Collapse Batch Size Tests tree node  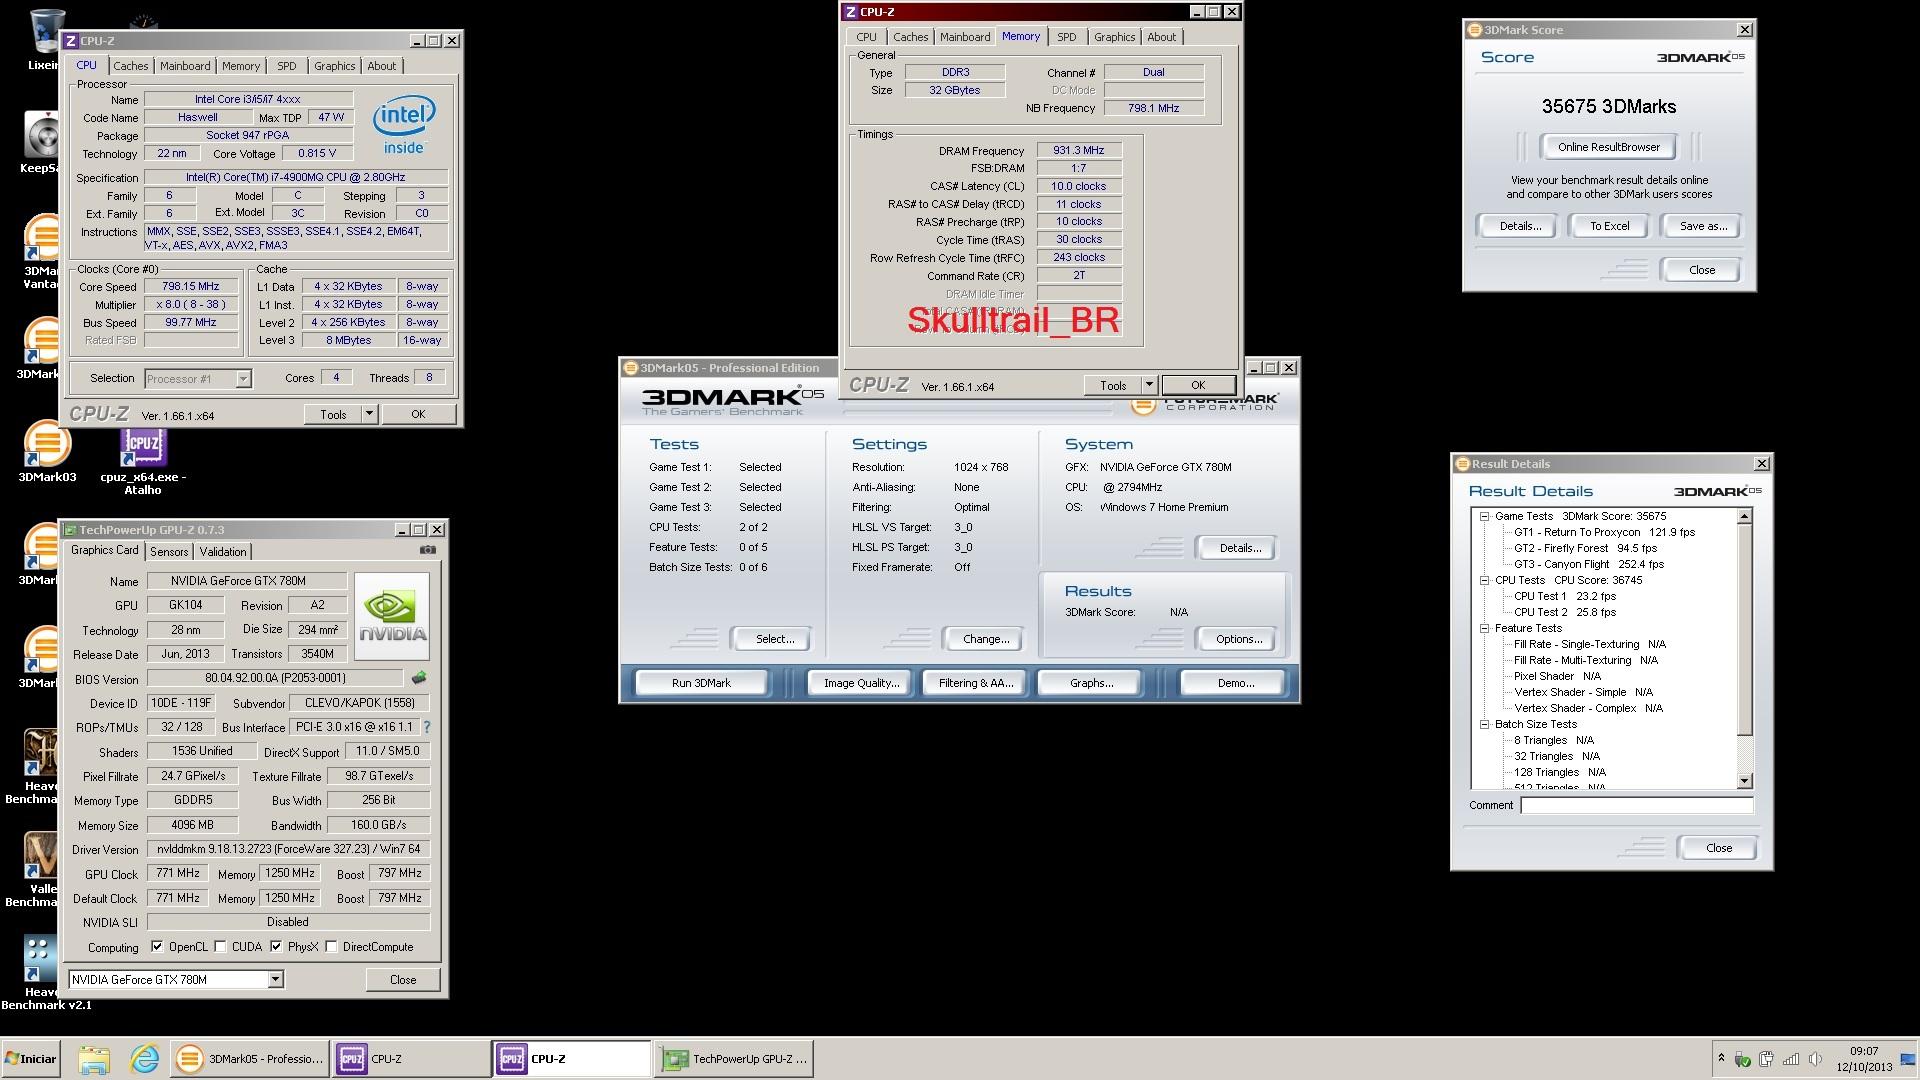pyautogui.click(x=1485, y=725)
